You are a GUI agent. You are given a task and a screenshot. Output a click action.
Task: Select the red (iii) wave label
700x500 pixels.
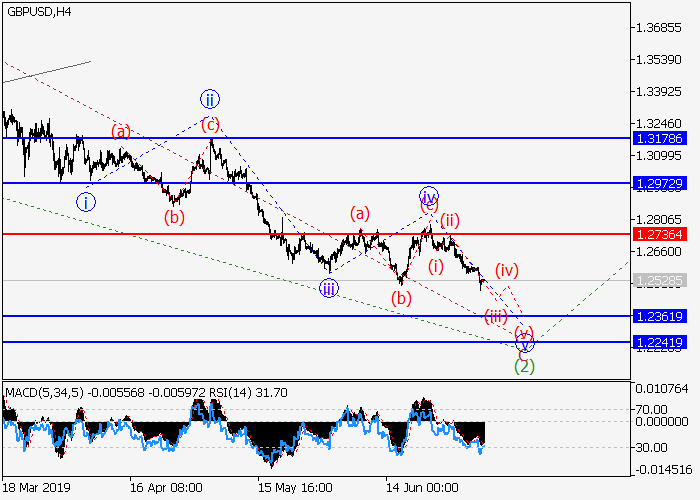[496, 317]
